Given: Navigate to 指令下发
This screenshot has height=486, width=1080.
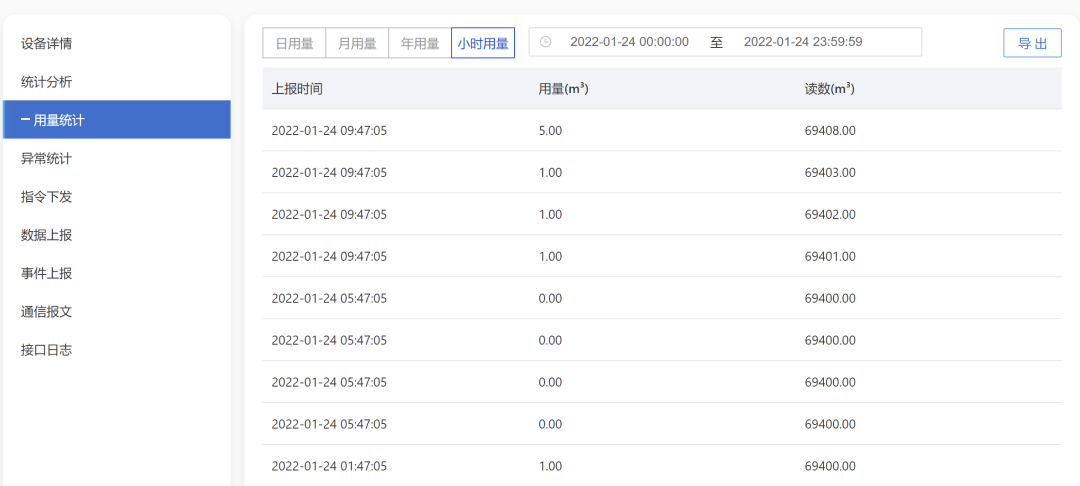Looking at the screenshot, I should coord(46,197).
